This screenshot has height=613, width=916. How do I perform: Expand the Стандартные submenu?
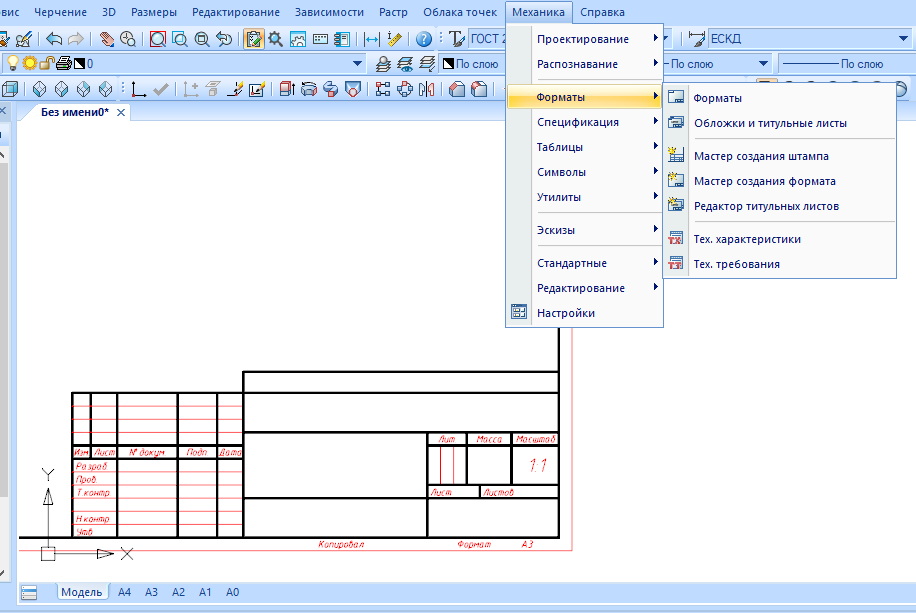(585, 263)
